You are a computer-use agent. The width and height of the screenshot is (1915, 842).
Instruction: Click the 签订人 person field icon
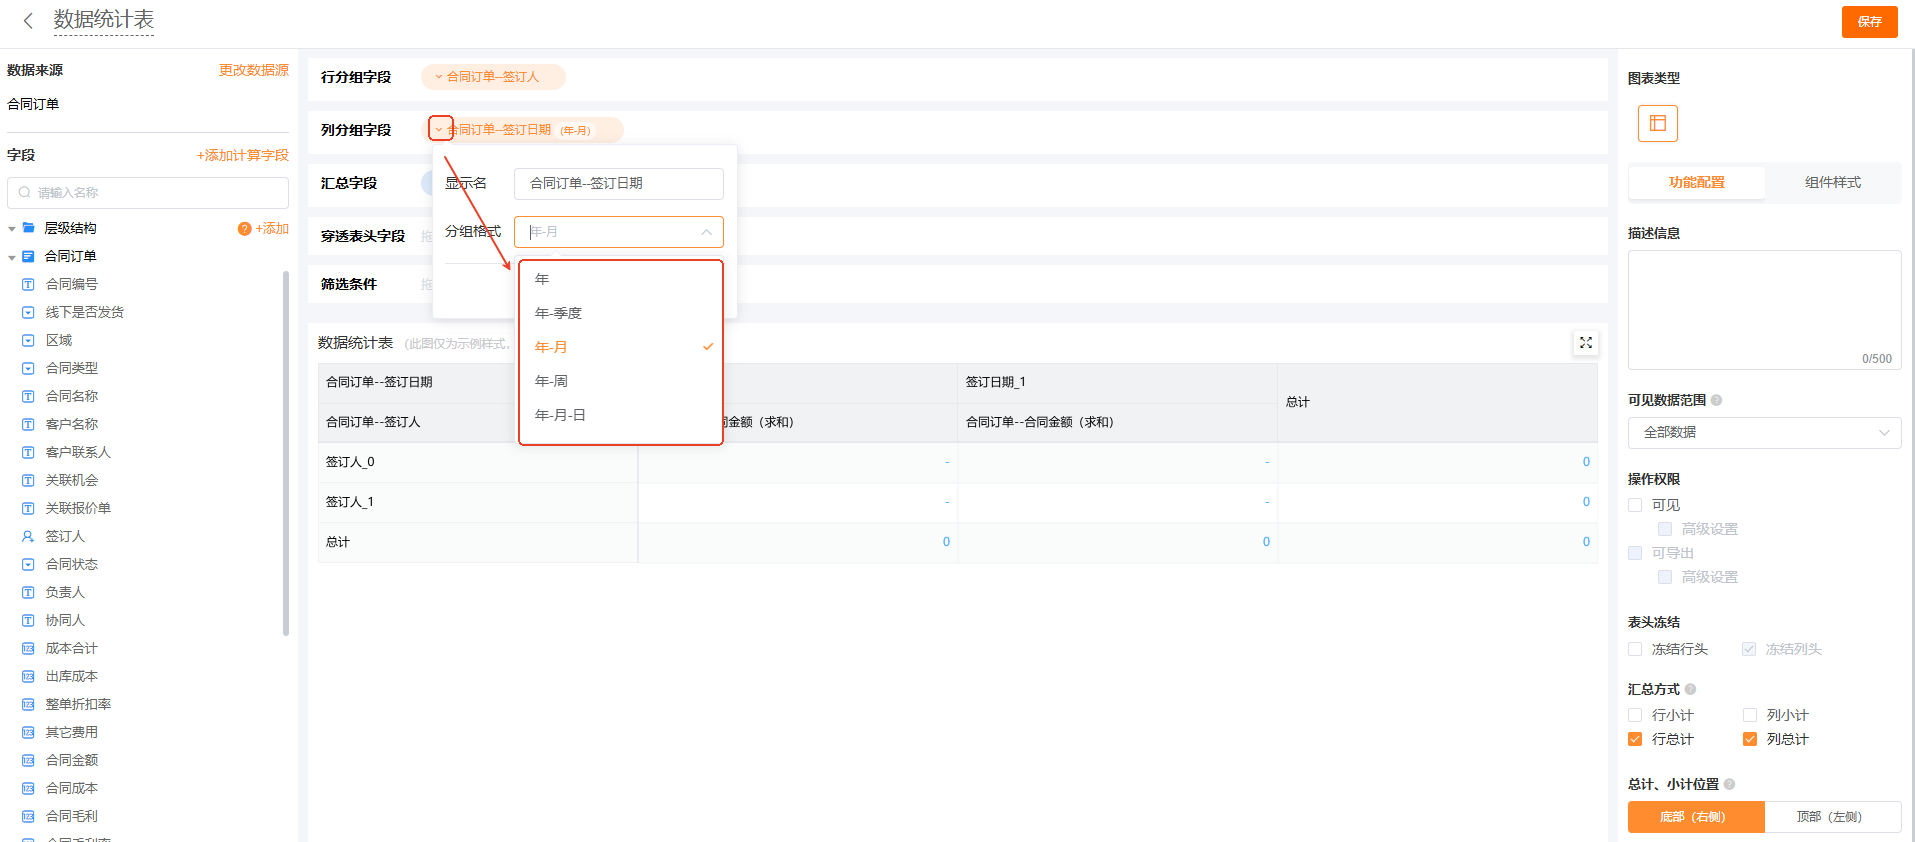click(x=28, y=537)
